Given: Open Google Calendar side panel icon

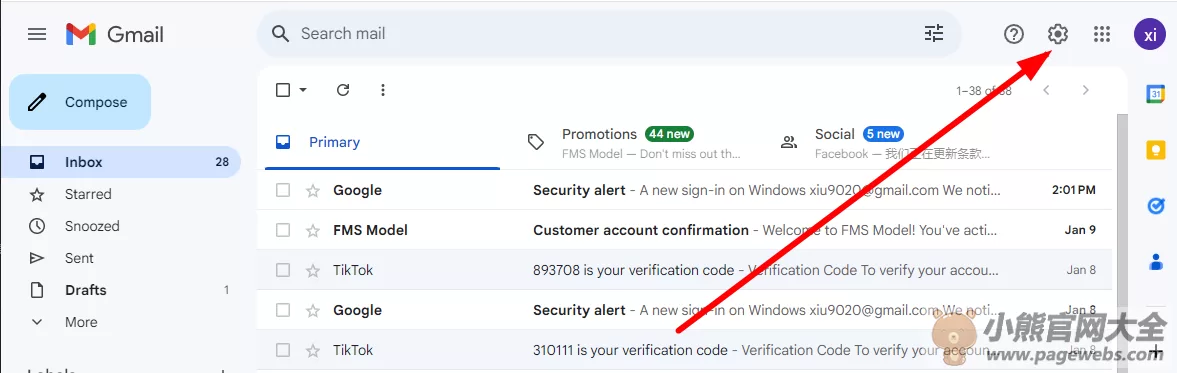Looking at the screenshot, I should tap(1155, 95).
